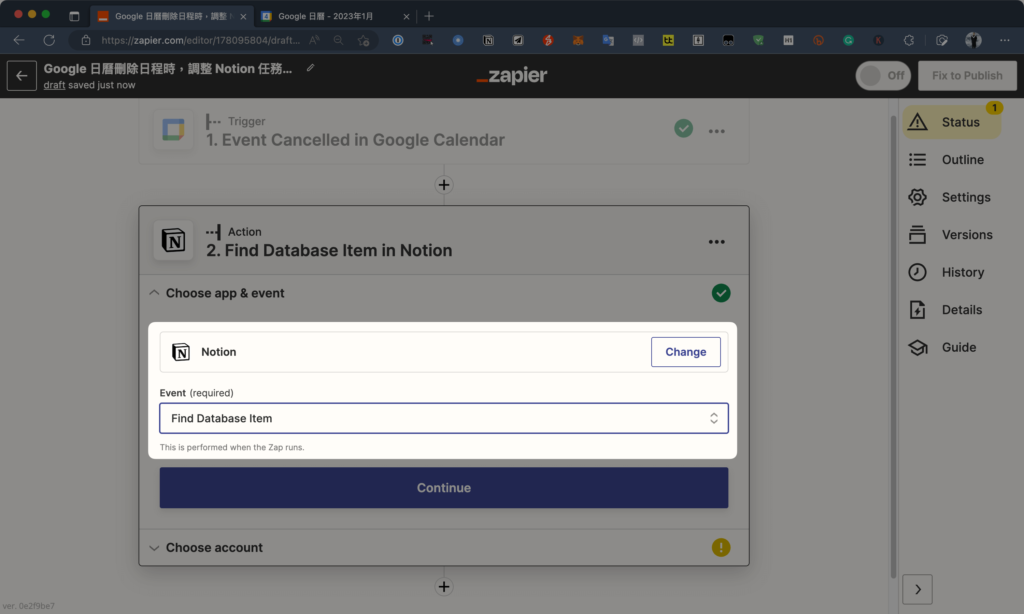1024x614 pixels.
Task: Click the yellow warning icon beside Choose account
Action: [x=721, y=547]
